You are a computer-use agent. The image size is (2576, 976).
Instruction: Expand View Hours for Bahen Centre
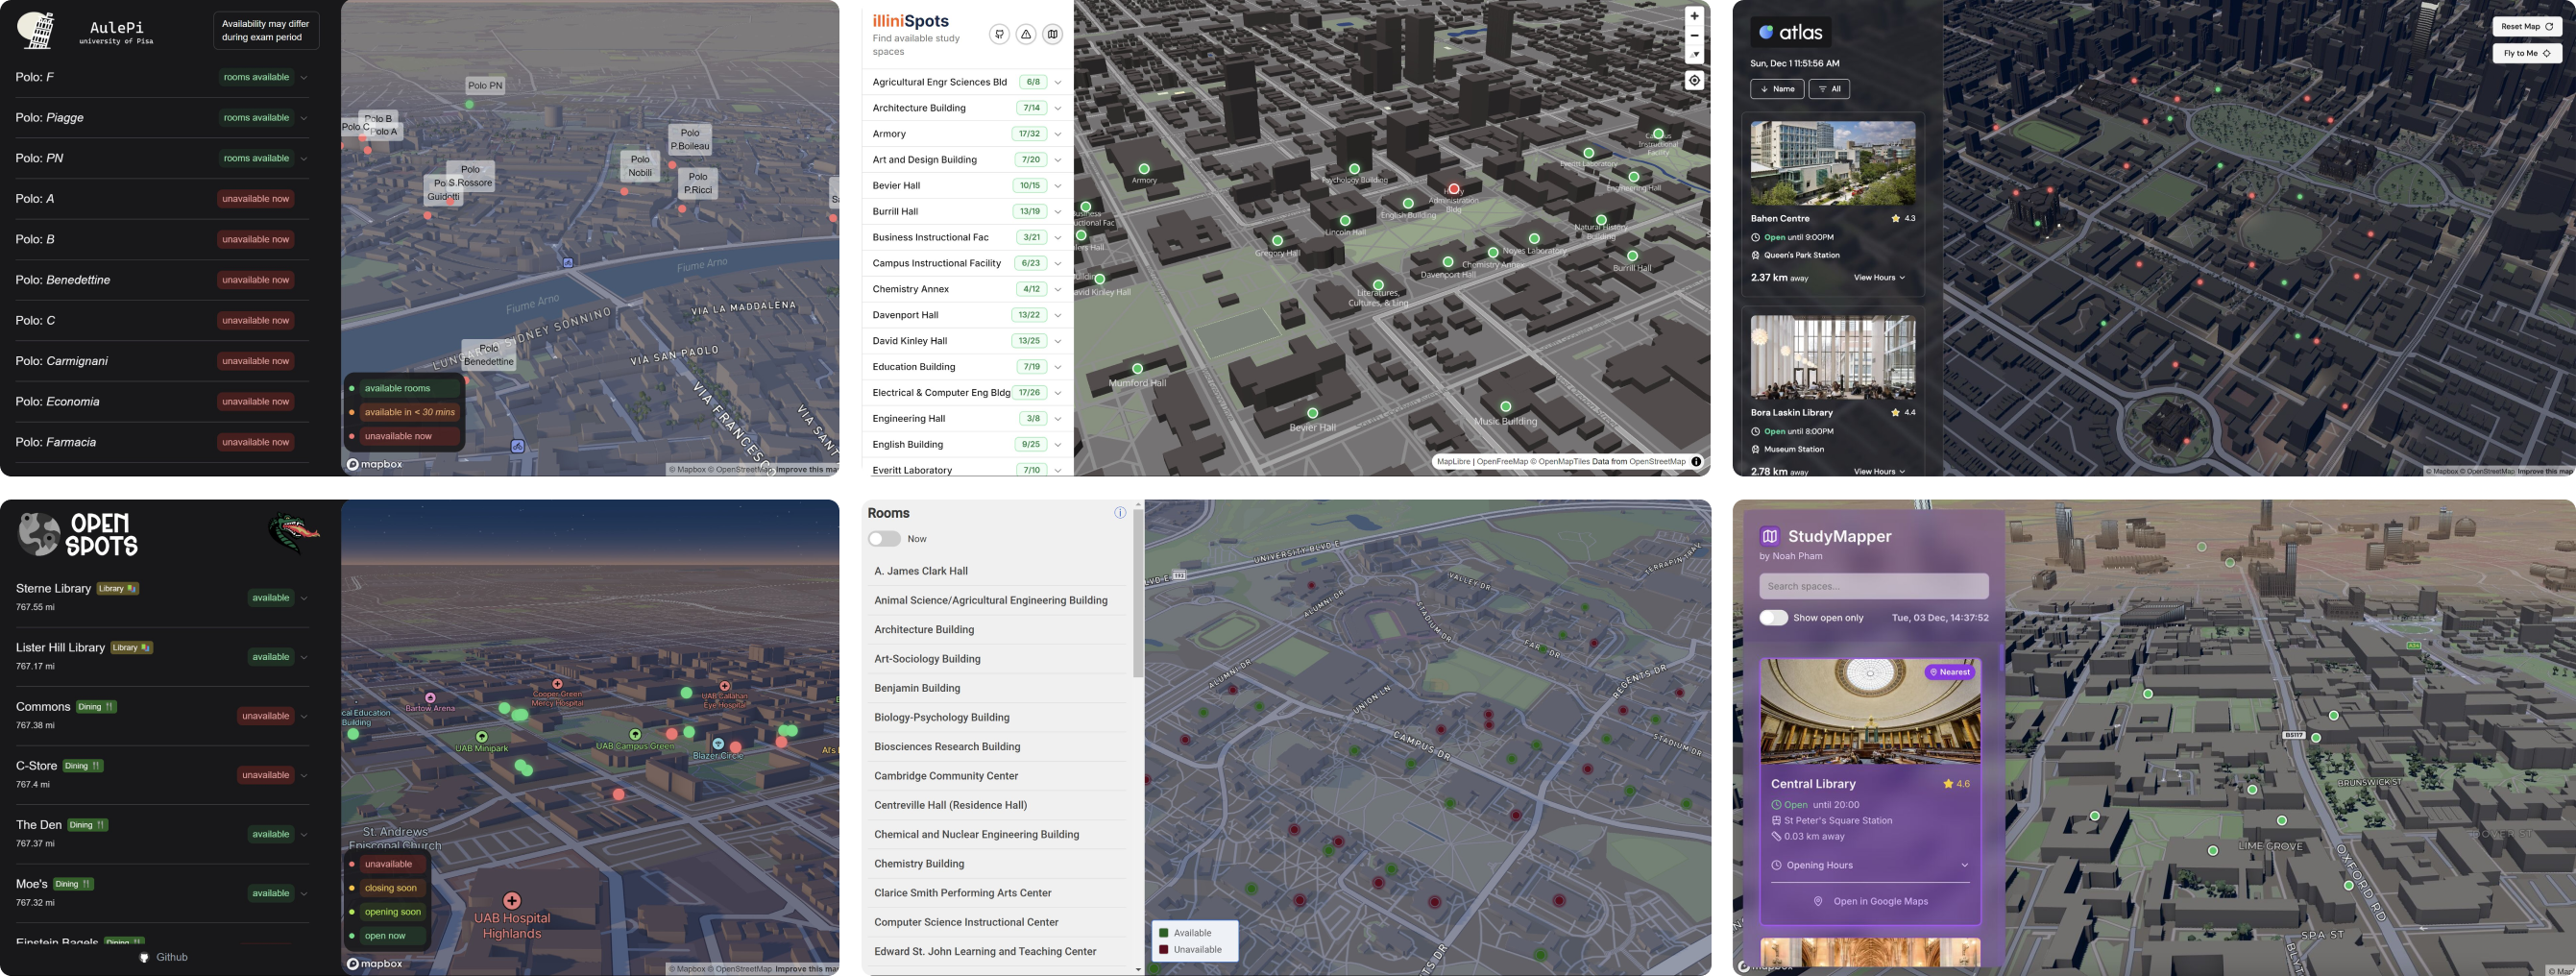1879,278
